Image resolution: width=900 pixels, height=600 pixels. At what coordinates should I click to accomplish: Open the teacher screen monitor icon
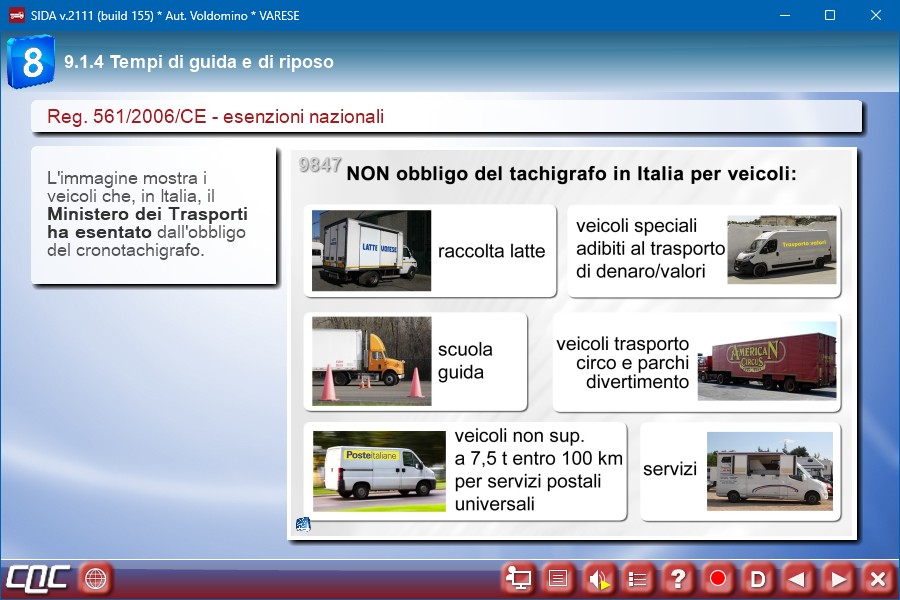[519, 578]
